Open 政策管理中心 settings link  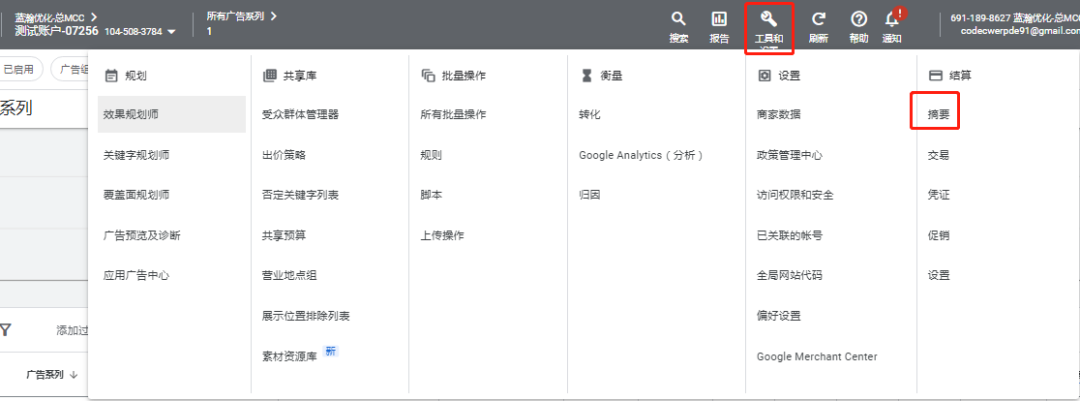789,155
